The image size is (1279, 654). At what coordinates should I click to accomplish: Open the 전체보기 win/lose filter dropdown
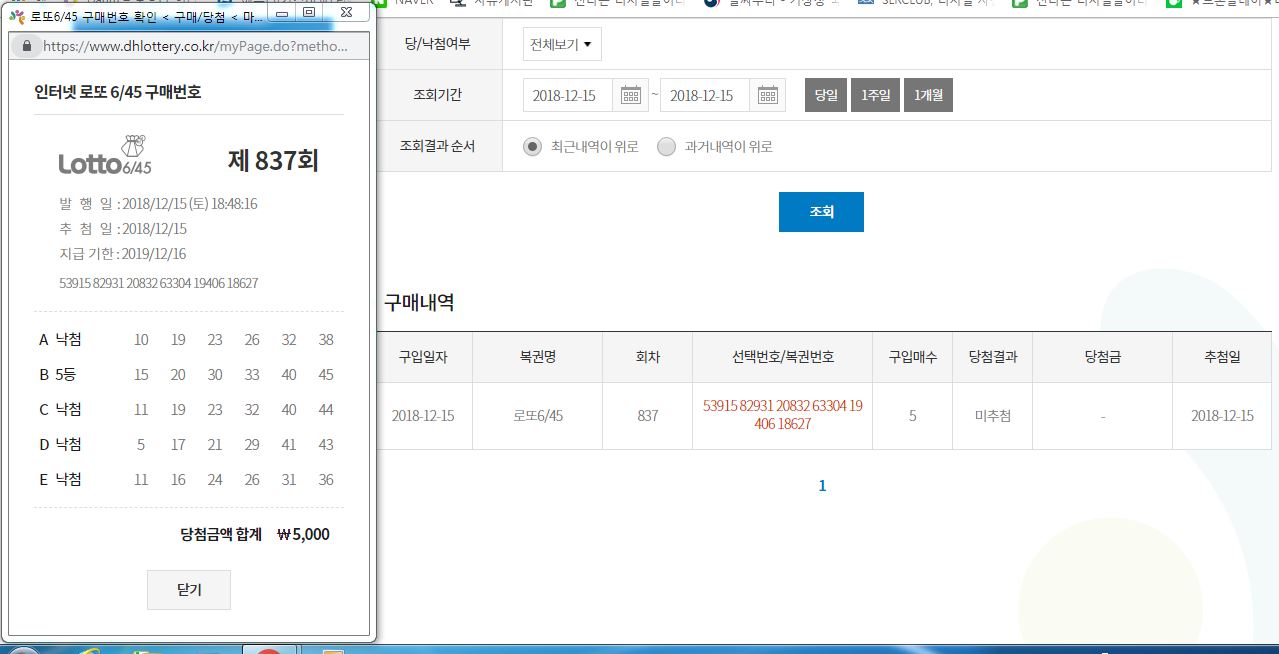[x=562, y=44]
